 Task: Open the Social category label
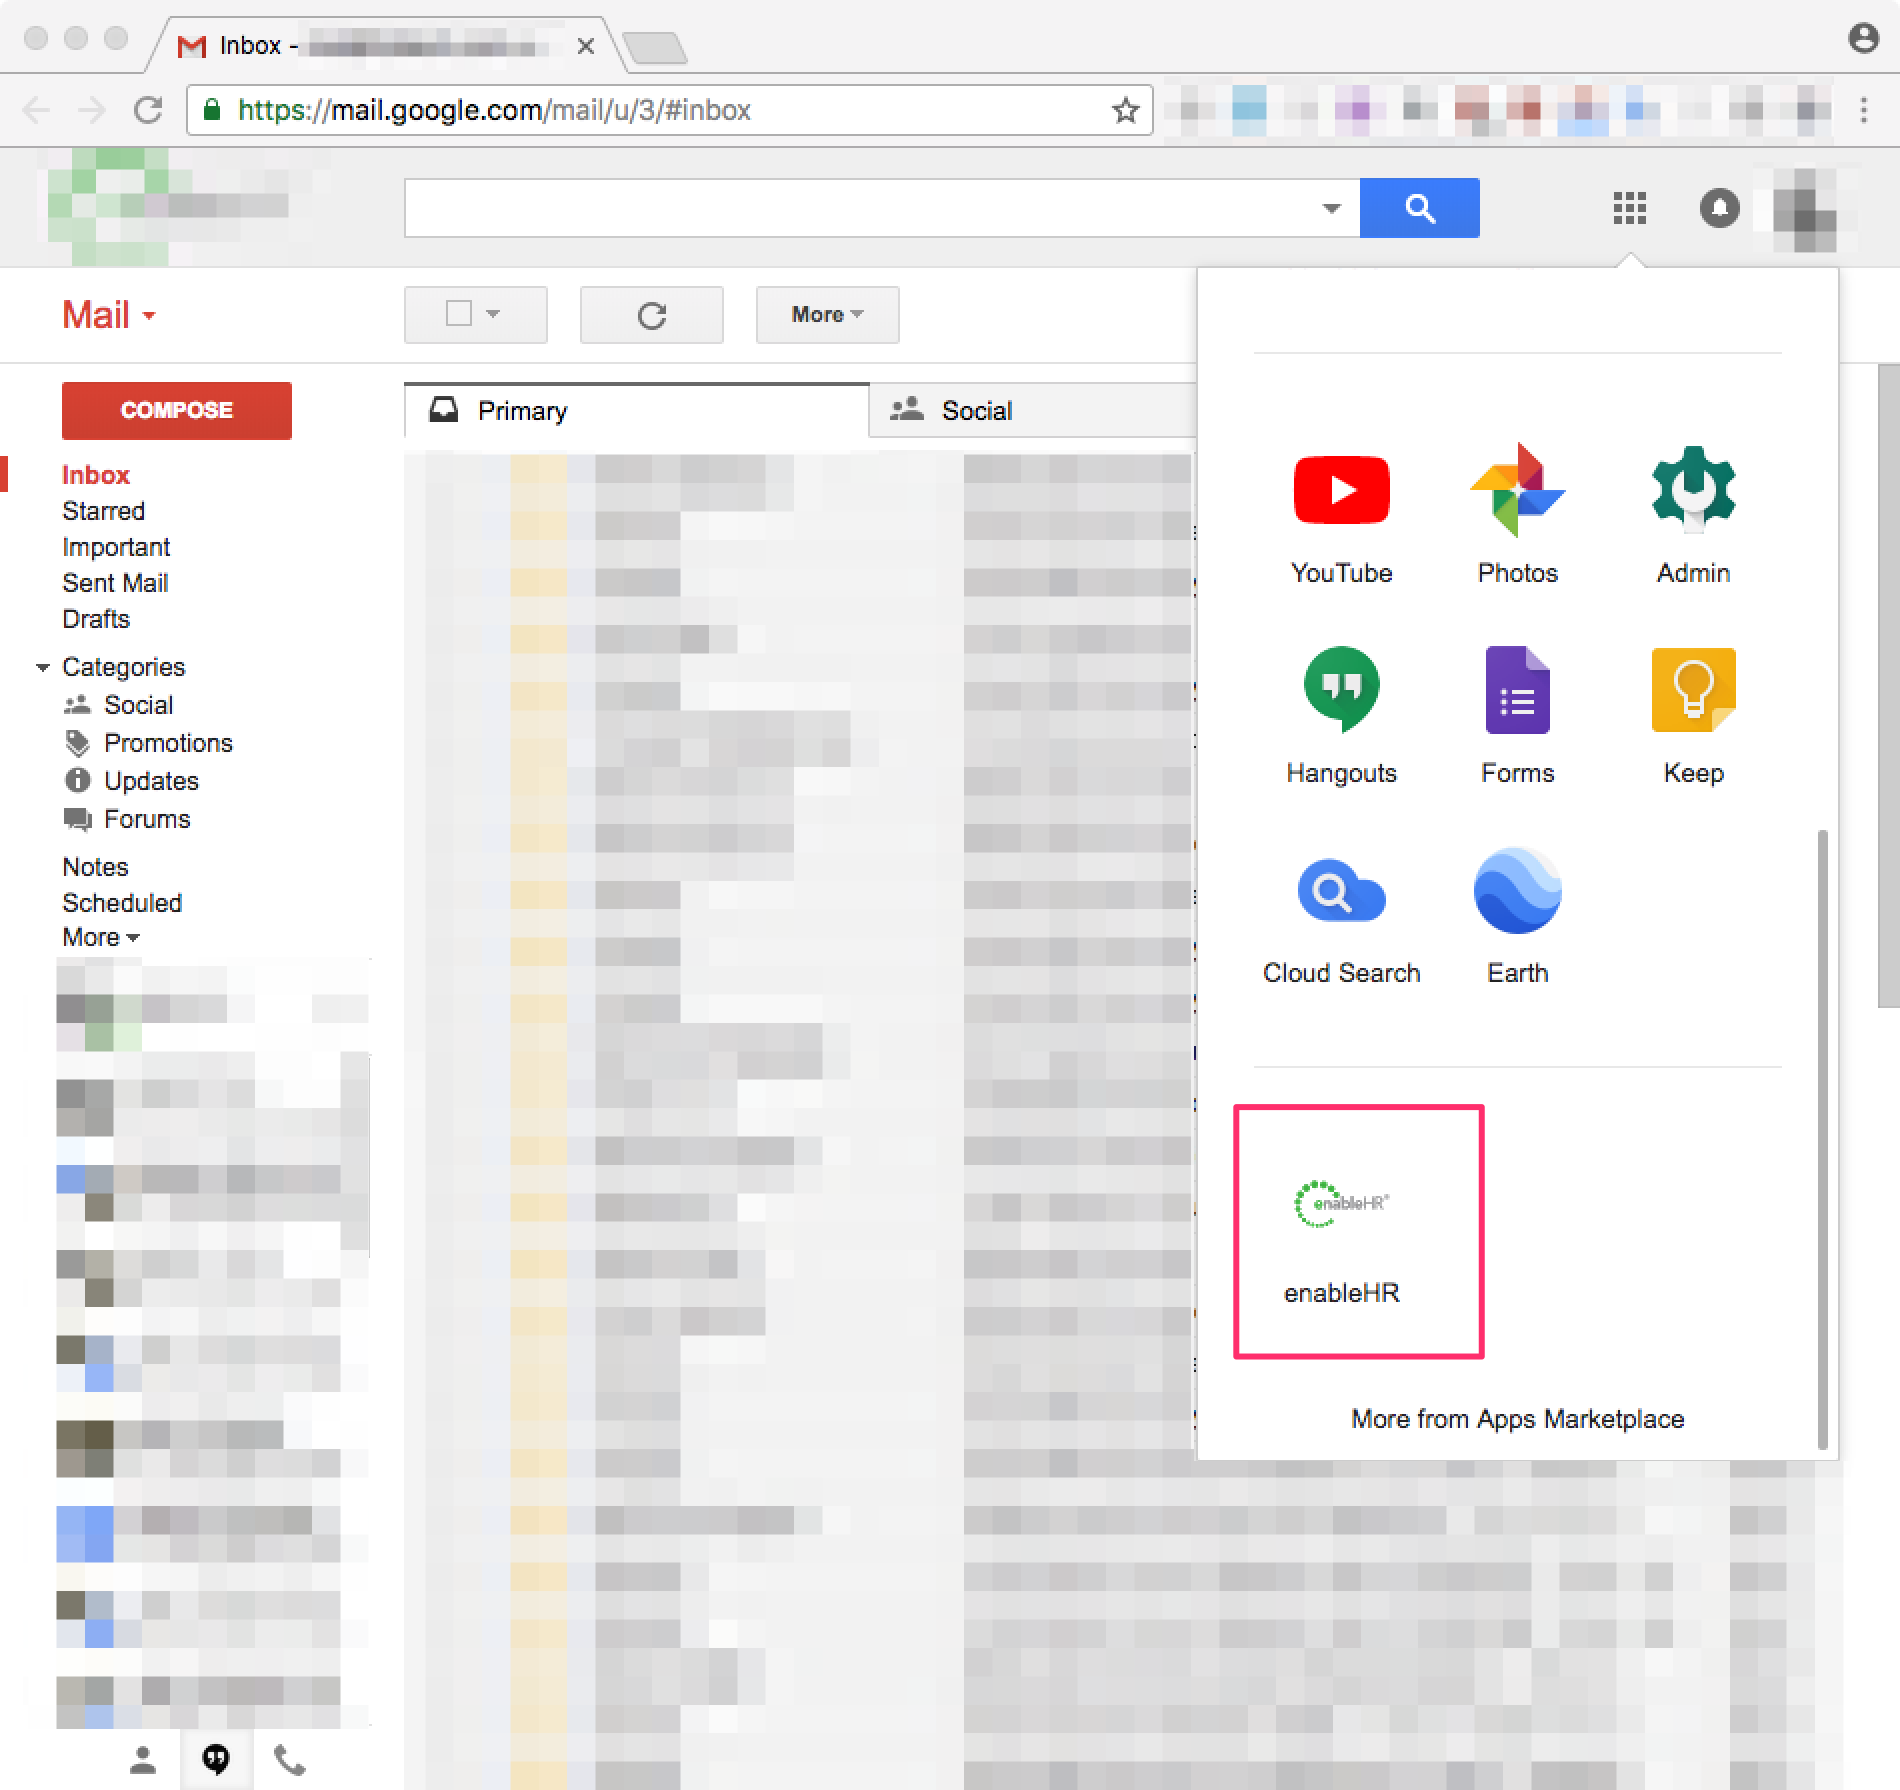coord(138,705)
